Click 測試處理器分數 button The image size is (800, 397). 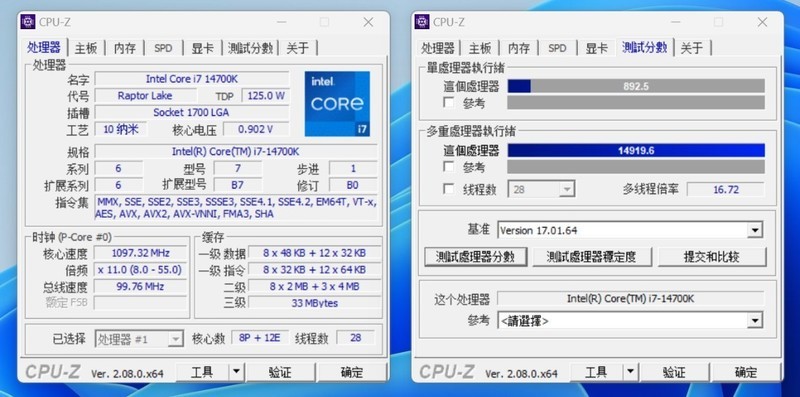(x=476, y=257)
